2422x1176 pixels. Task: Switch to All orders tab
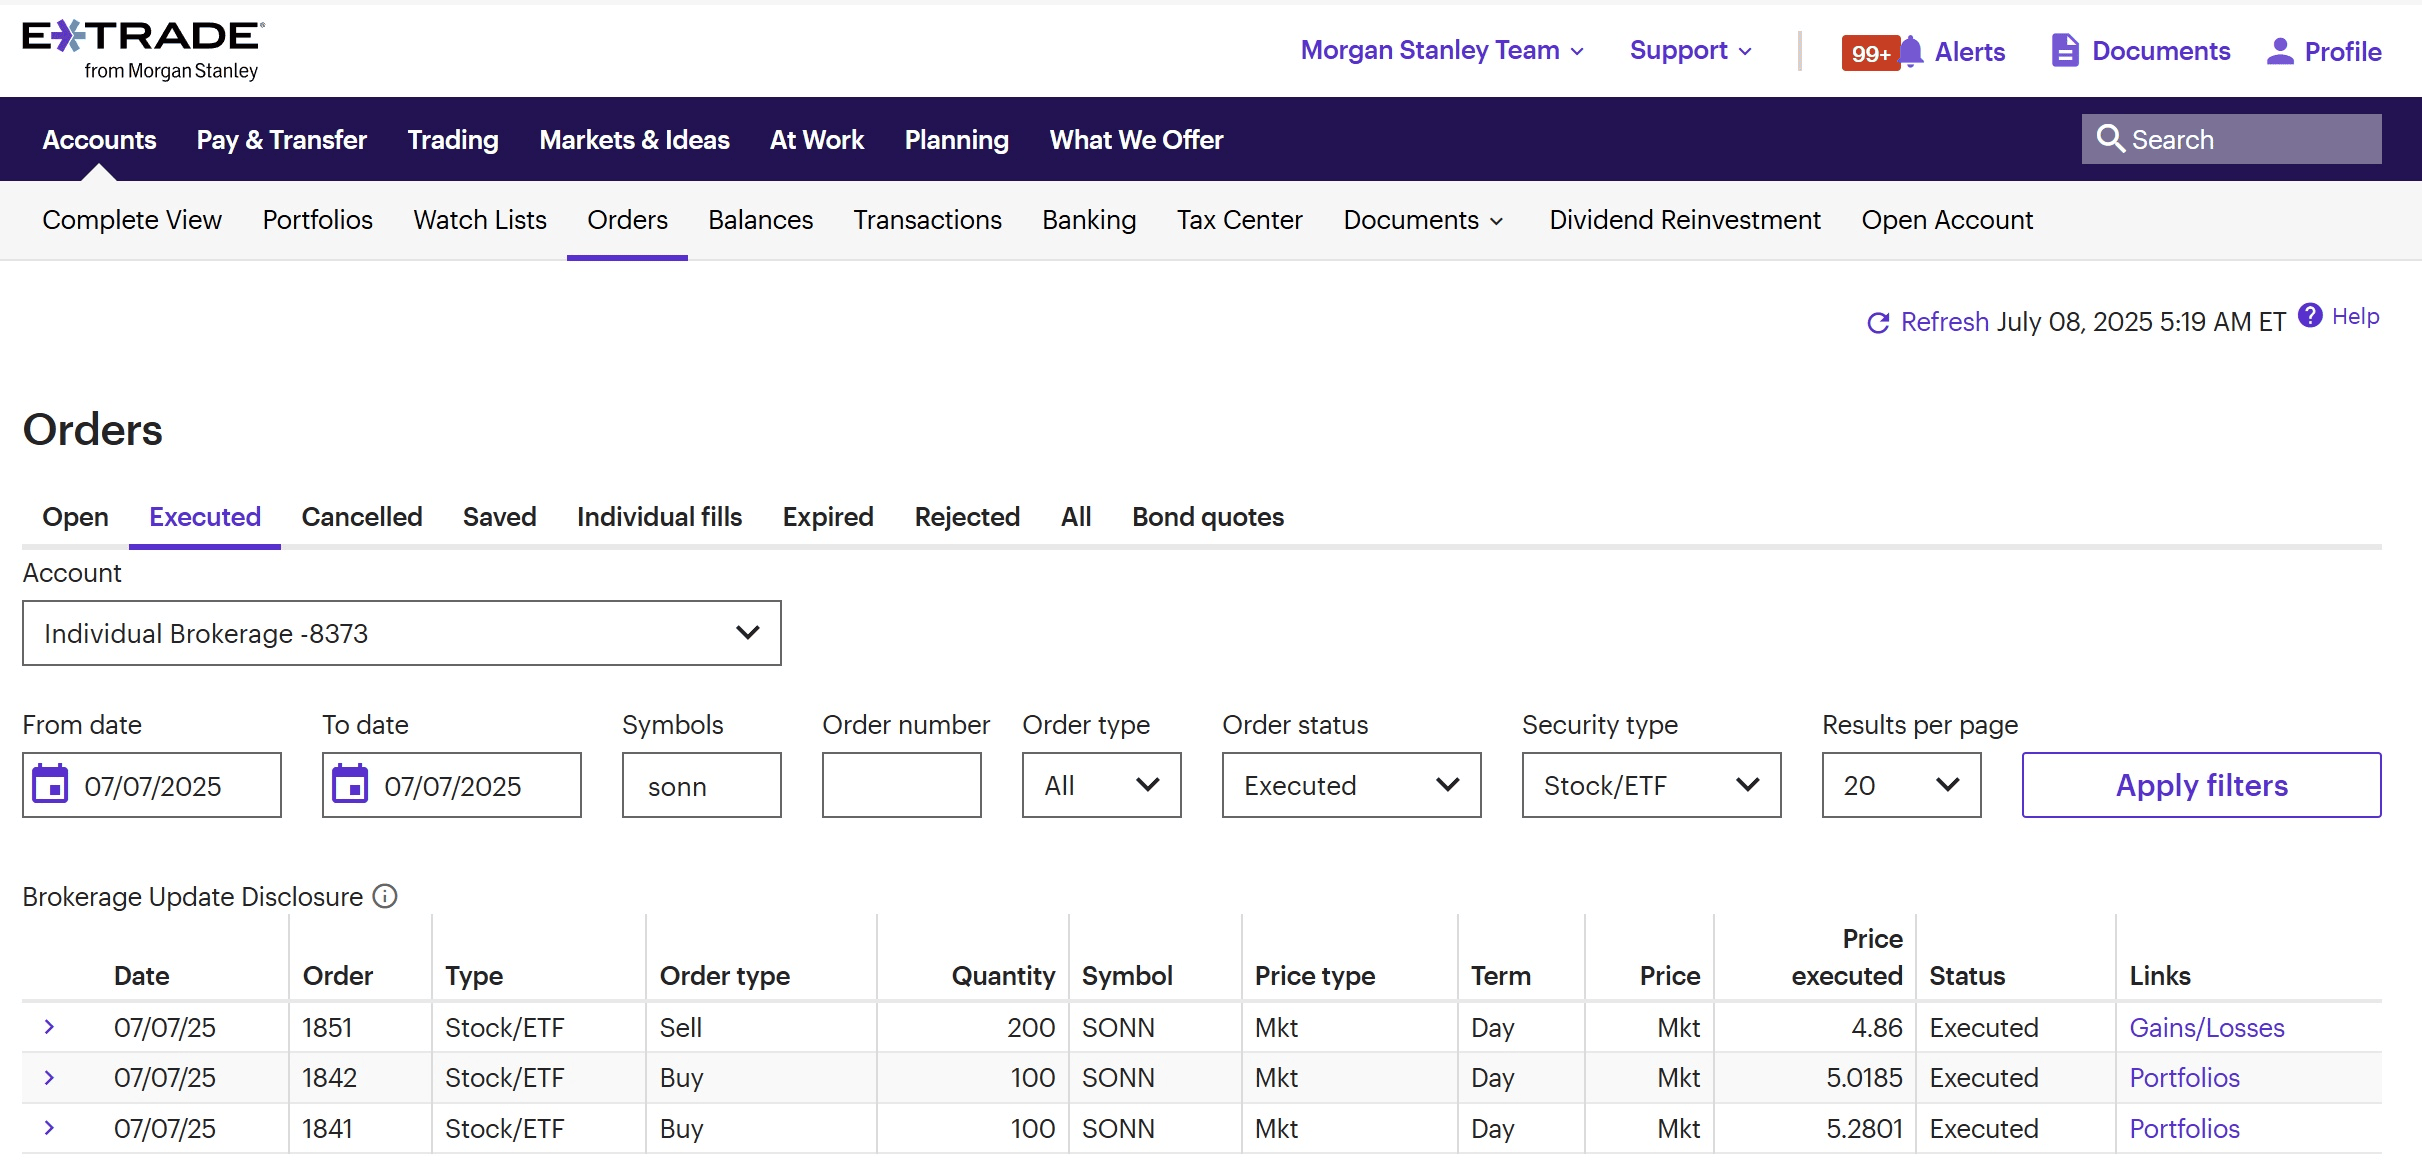(x=1076, y=517)
